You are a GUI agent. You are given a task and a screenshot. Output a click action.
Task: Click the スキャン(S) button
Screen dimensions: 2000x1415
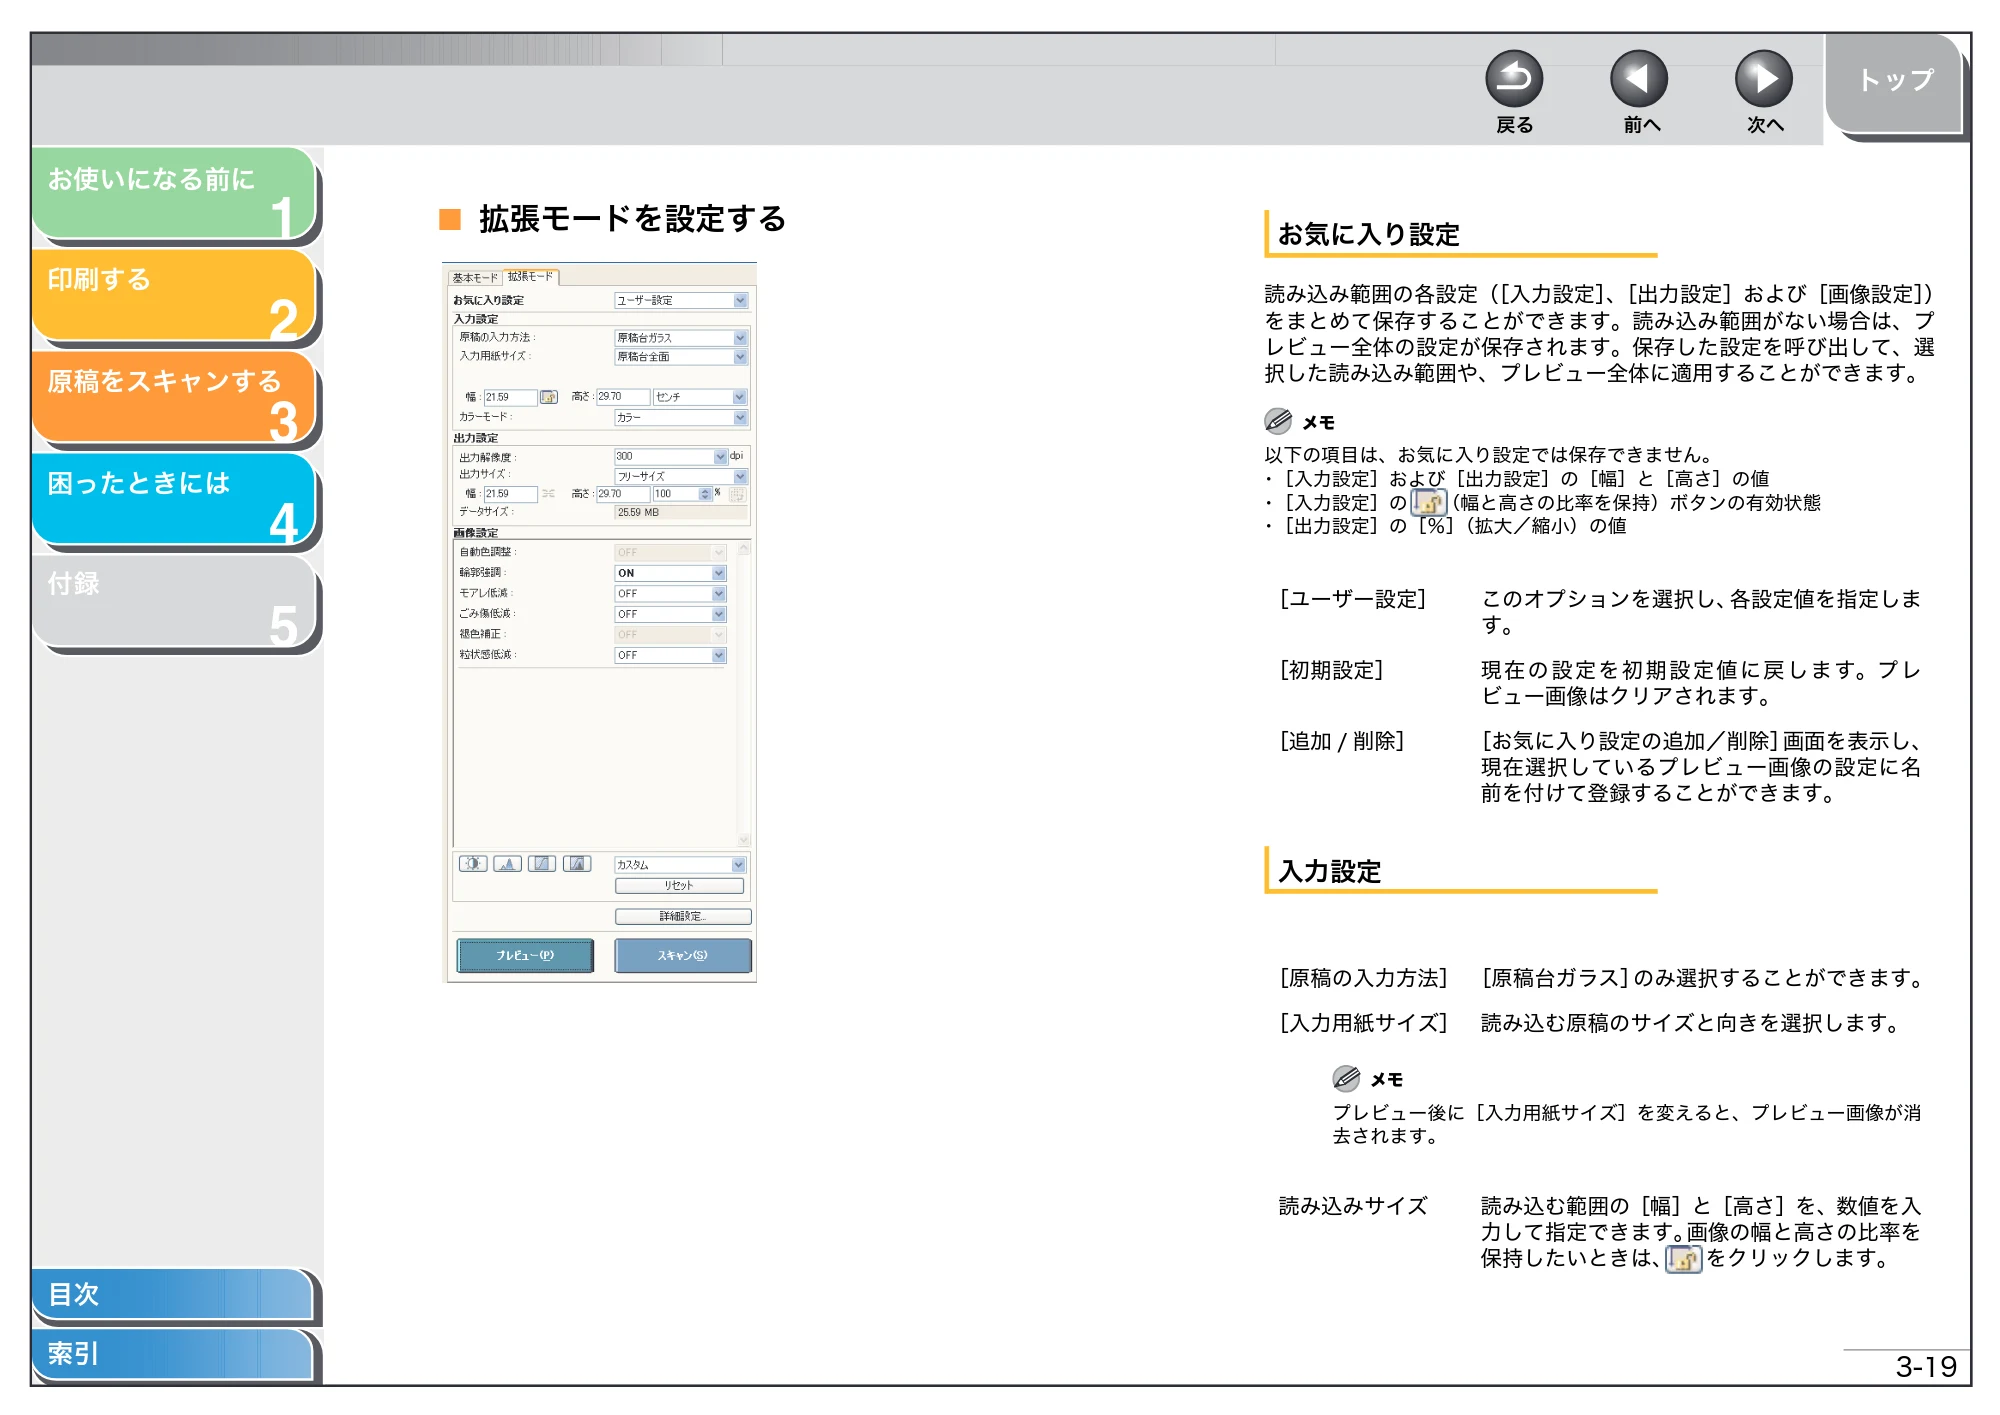682,955
